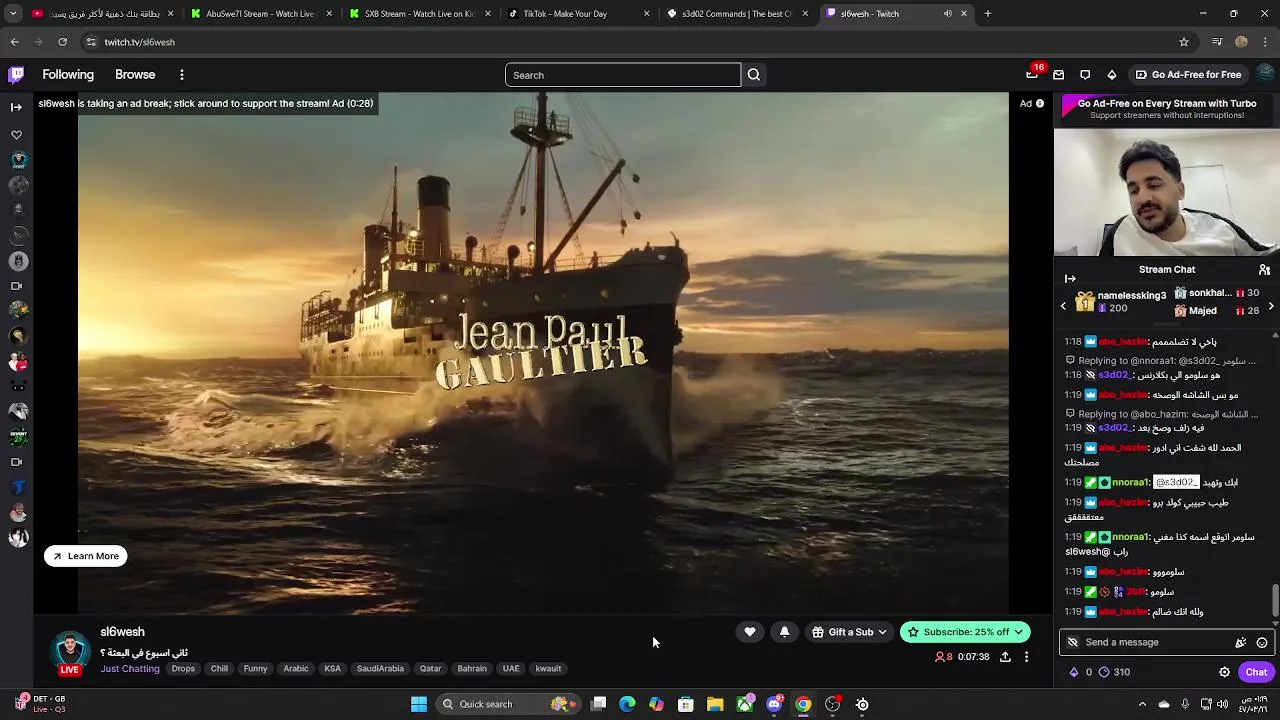Select the Qatar tag

(430, 668)
